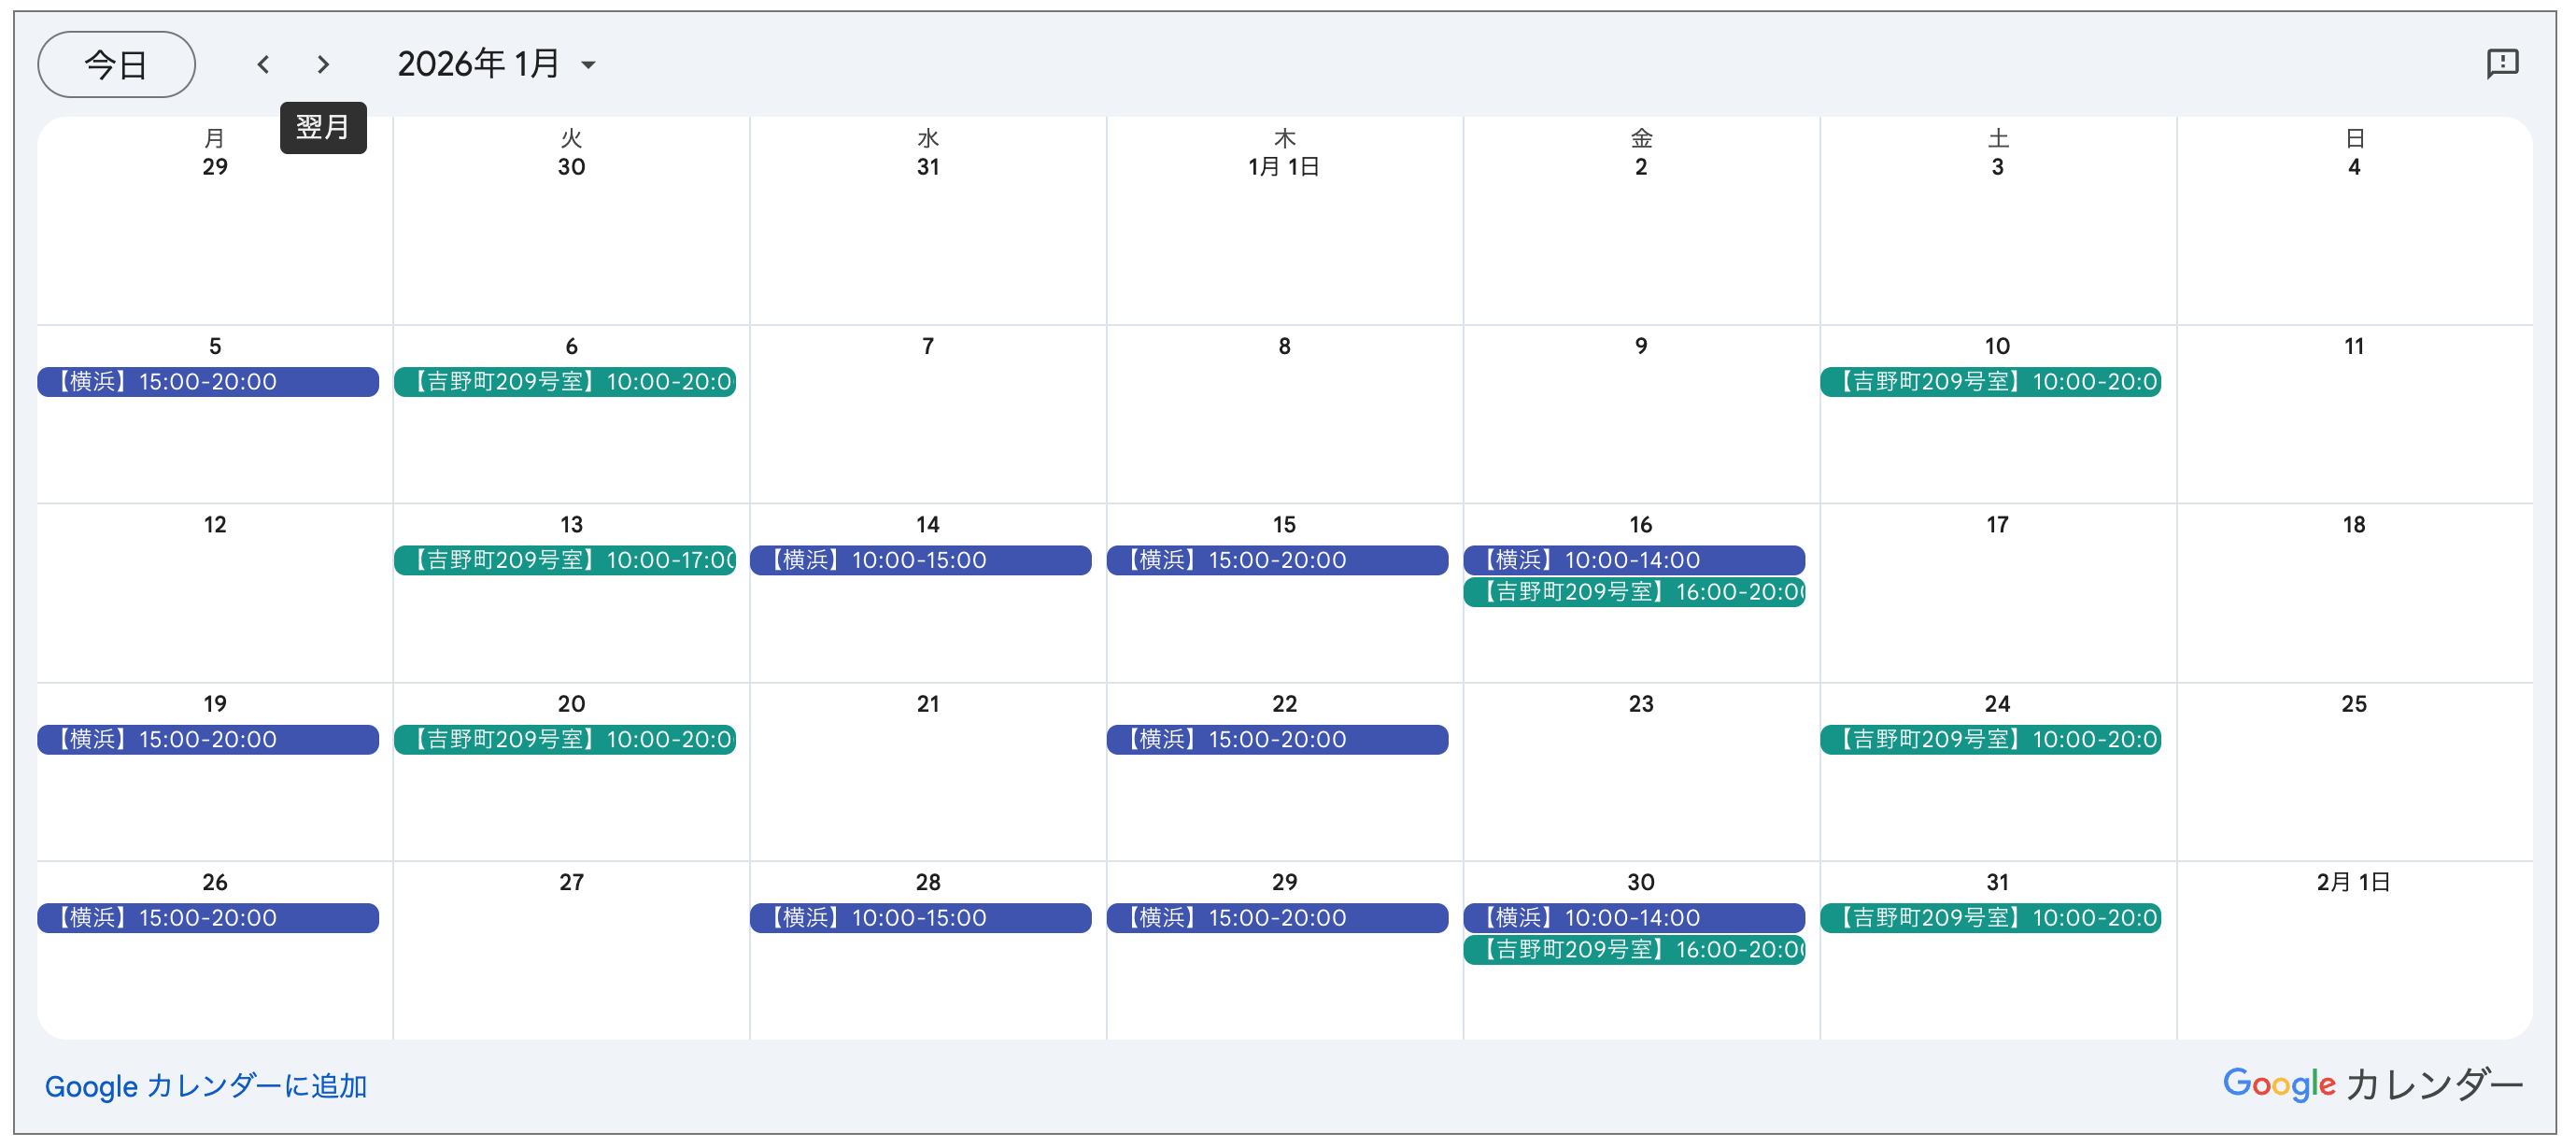Go to the previous month arrow
The width and height of the screenshot is (2576, 1147).
[x=263, y=65]
